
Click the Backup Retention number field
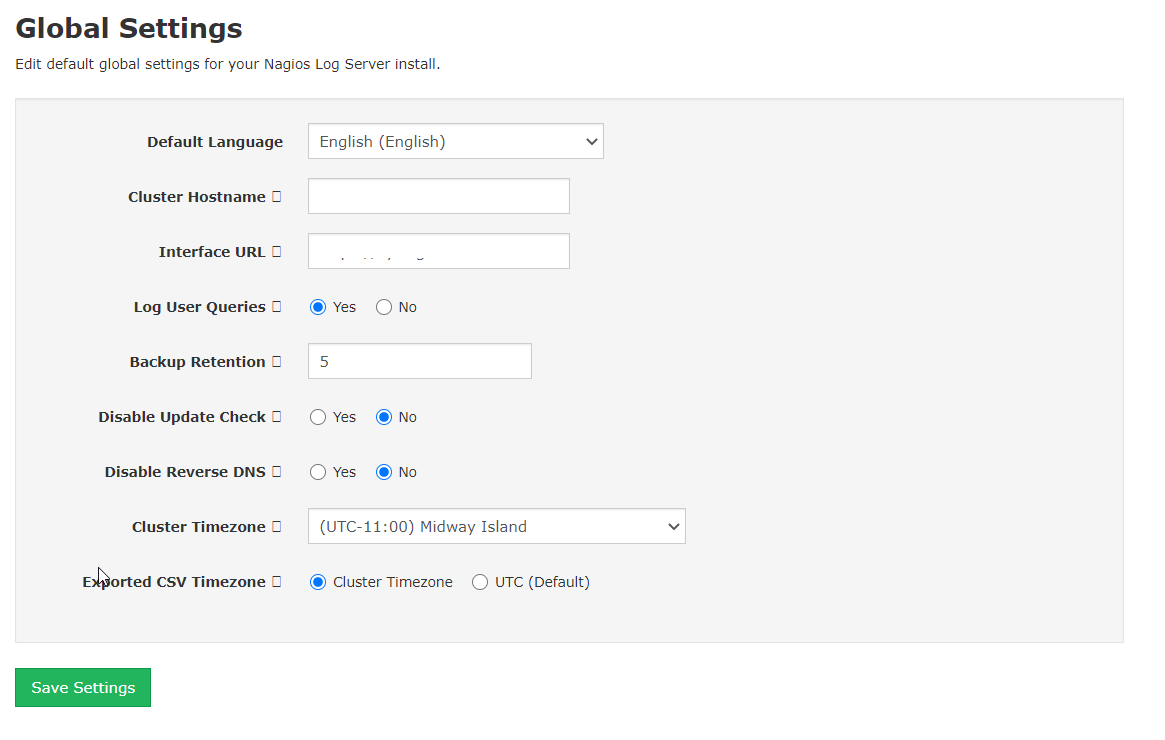coord(419,362)
